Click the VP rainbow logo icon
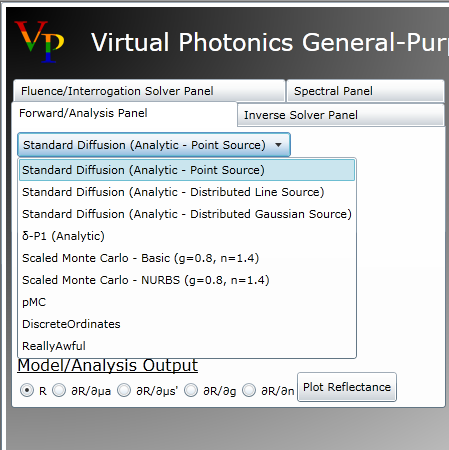Screen dimensions: 449x450 [x=39, y=42]
